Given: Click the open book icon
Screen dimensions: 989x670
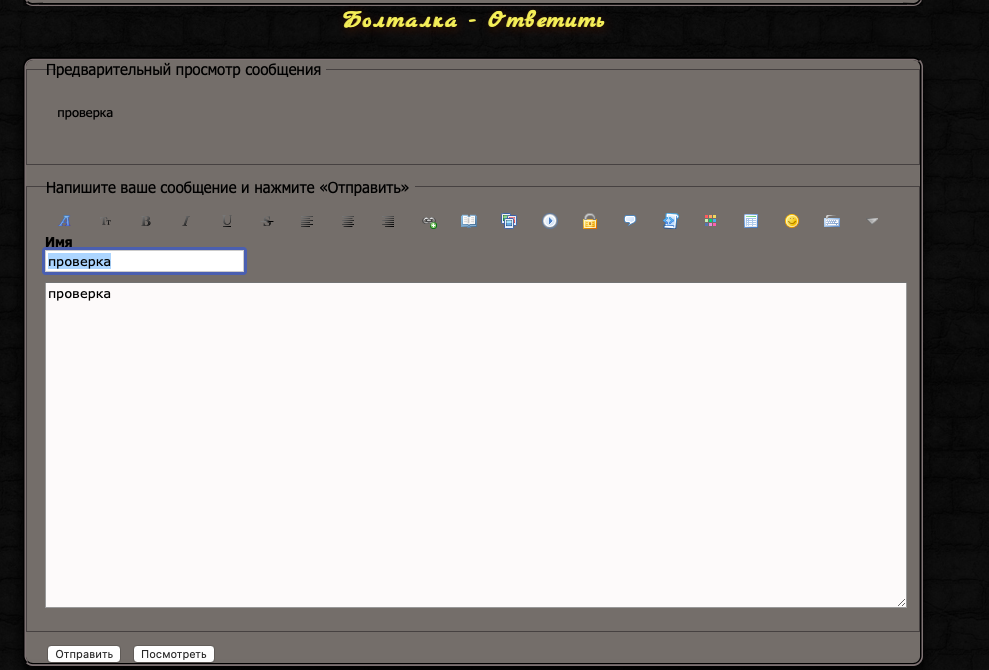Looking at the screenshot, I should (x=469, y=221).
